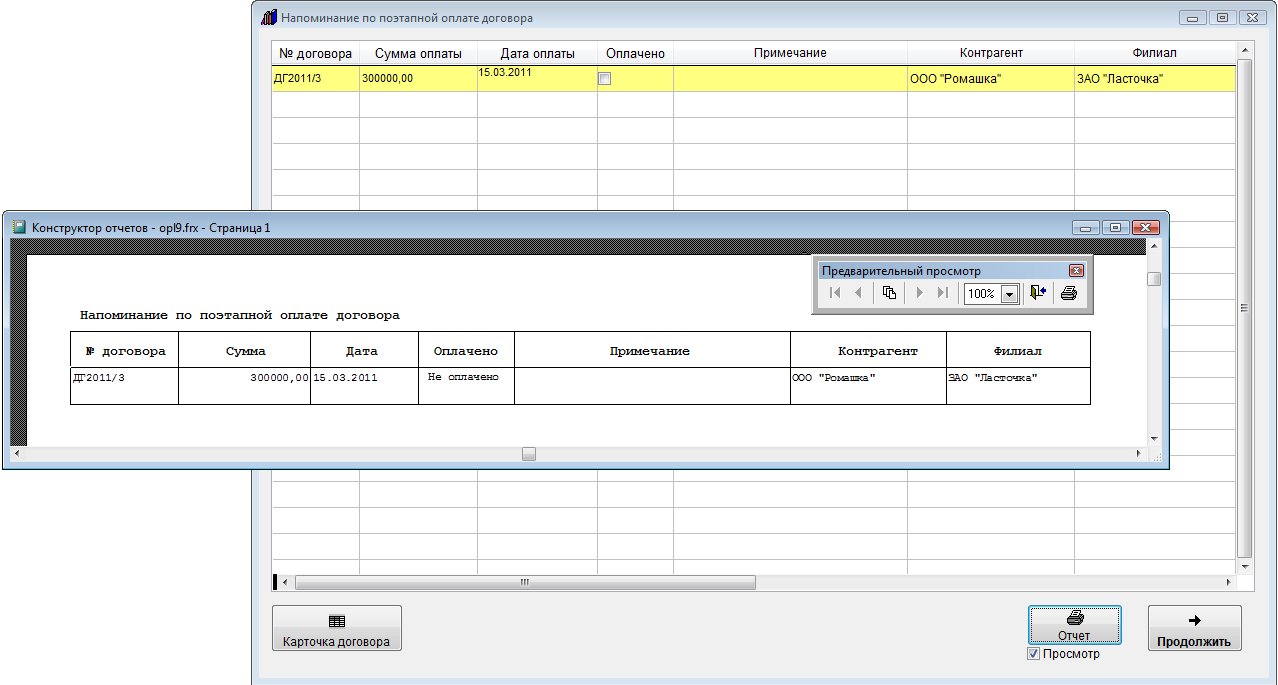Screen dimensions: 1278x685
Task: Click the Продолжить button
Action: 1194,629
